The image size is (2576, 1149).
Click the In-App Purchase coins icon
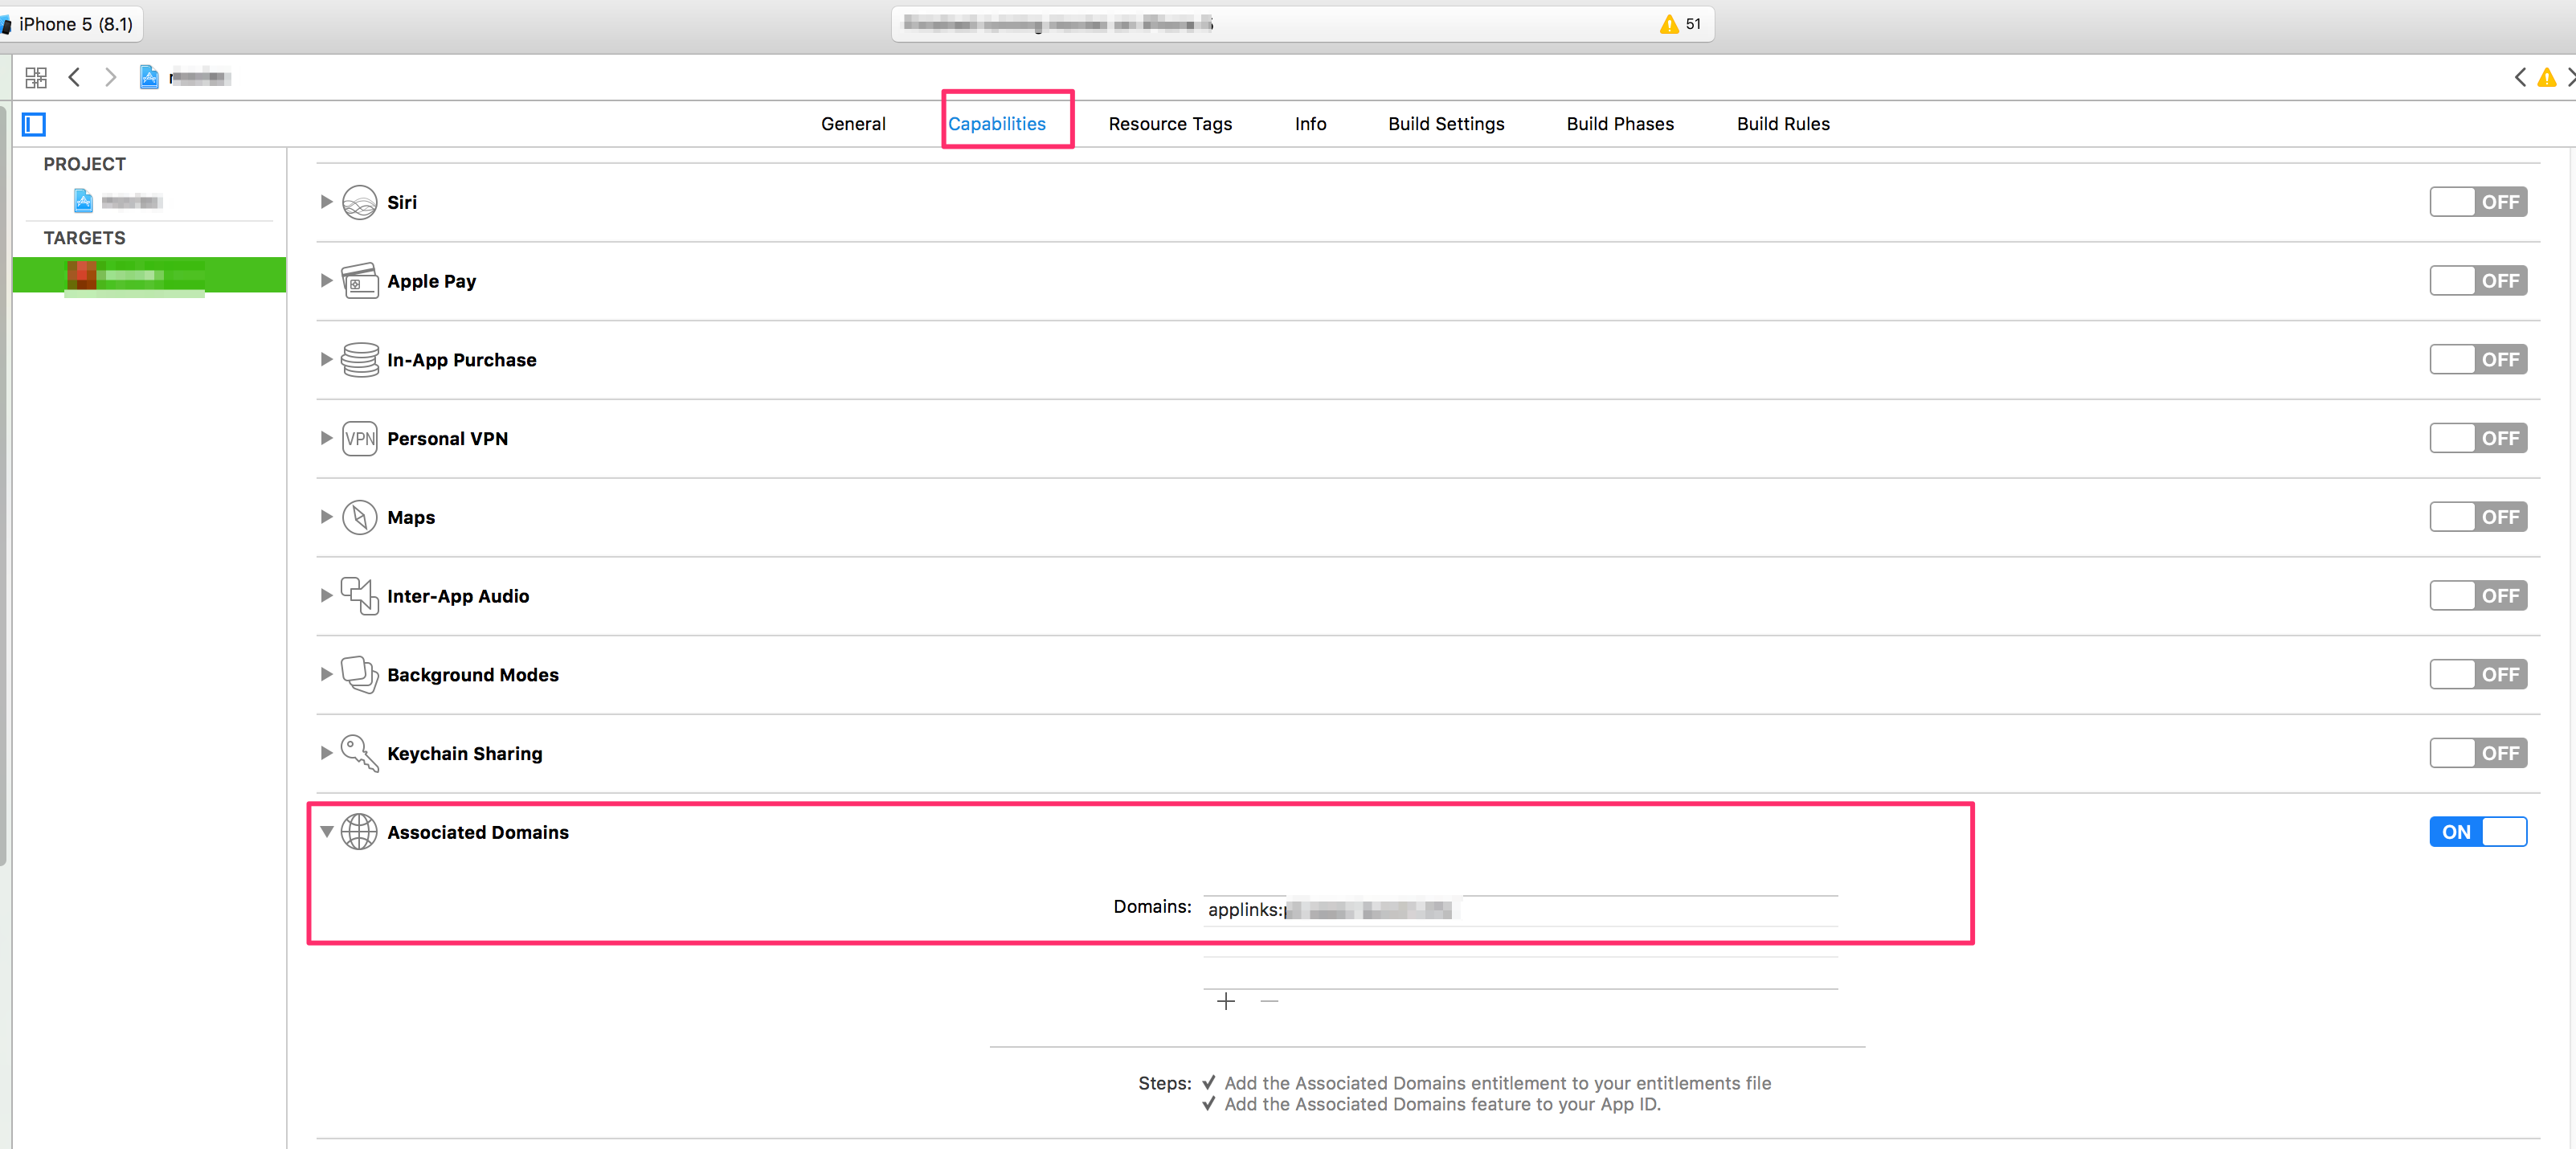[360, 360]
